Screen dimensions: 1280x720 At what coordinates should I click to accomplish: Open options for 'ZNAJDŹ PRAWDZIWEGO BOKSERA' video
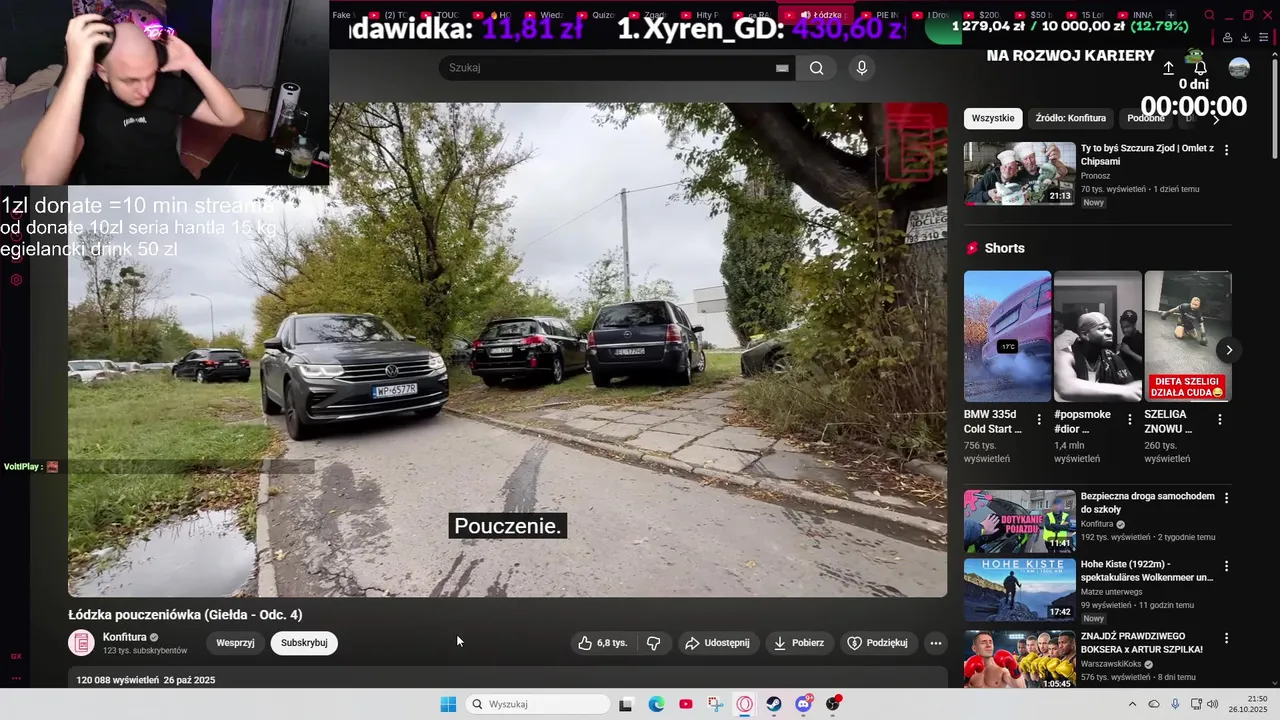coord(1227,637)
